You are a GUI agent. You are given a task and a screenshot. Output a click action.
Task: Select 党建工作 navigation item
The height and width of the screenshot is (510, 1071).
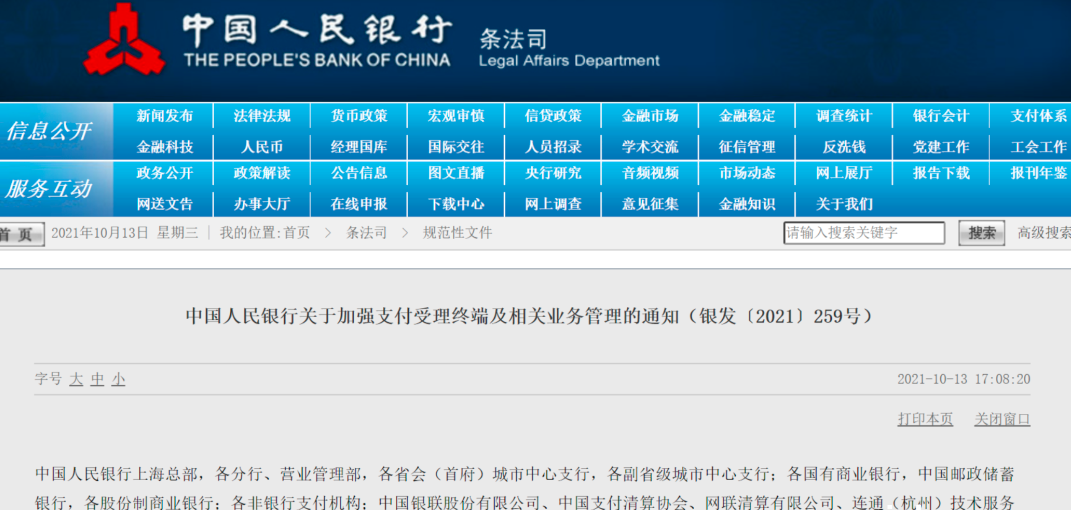pyautogui.click(x=941, y=147)
